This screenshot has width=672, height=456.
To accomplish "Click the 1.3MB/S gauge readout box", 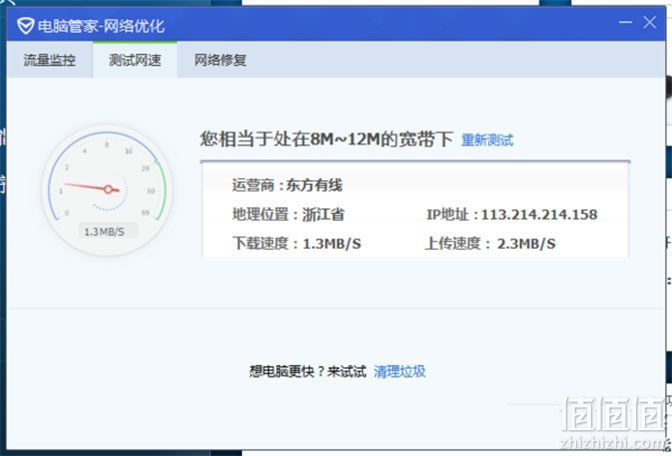I will click(x=108, y=231).
